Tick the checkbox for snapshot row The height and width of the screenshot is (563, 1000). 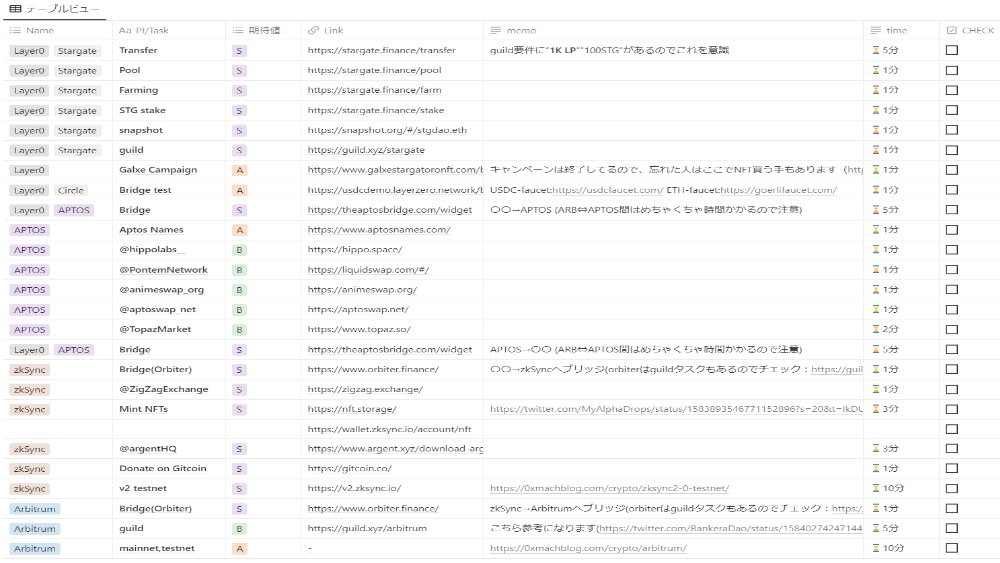(x=952, y=130)
